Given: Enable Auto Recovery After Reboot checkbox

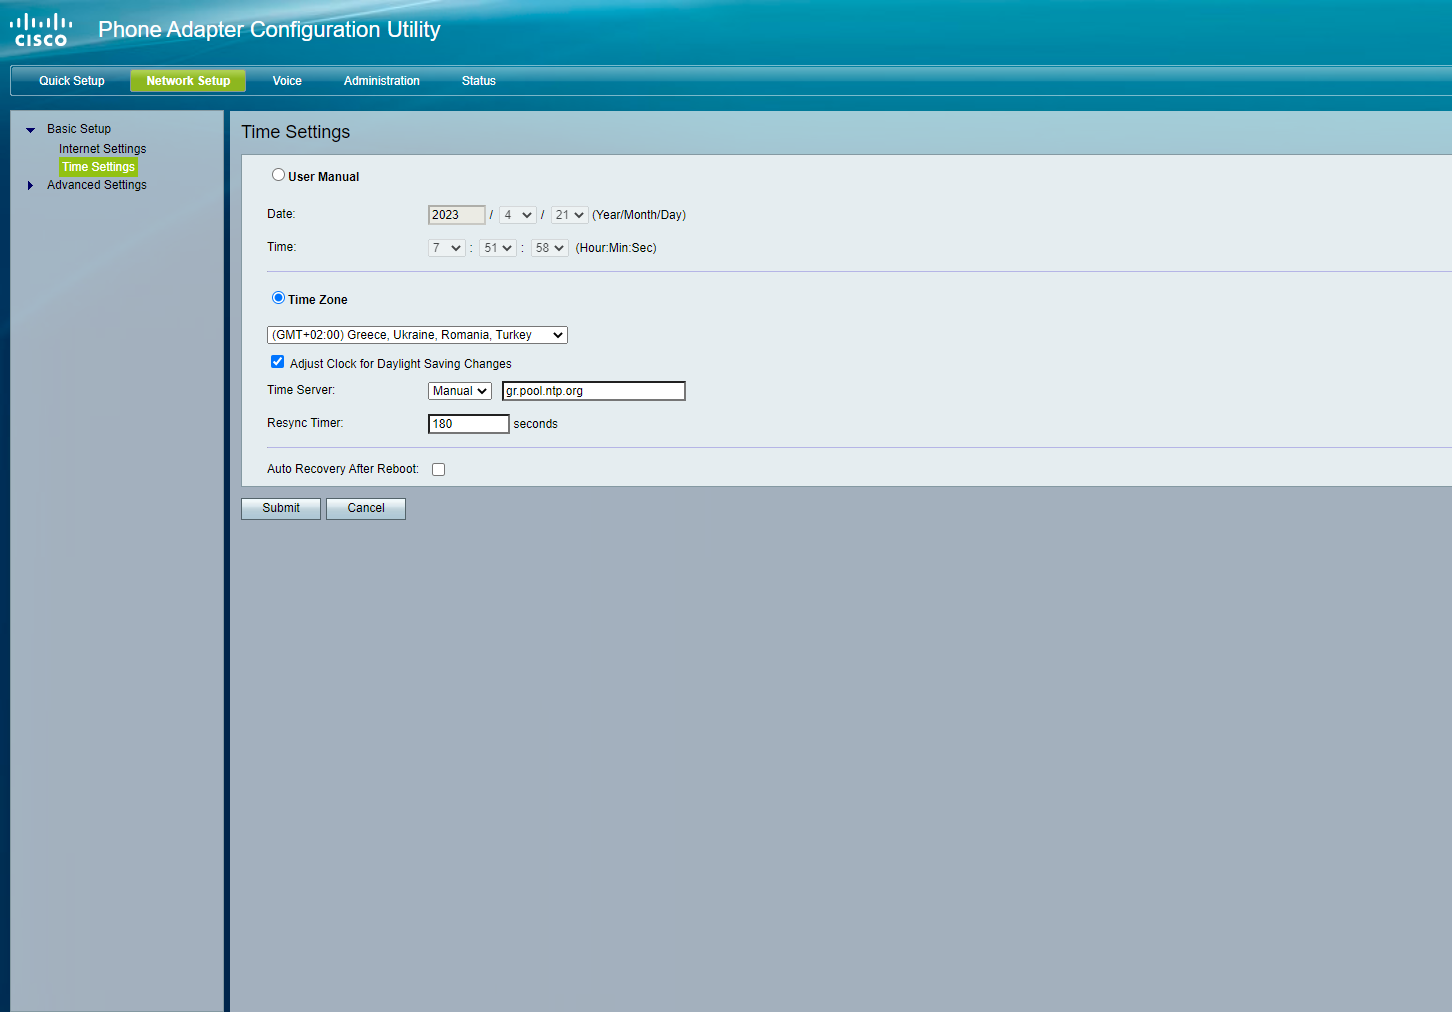Looking at the screenshot, I should (x=438, y=469).
